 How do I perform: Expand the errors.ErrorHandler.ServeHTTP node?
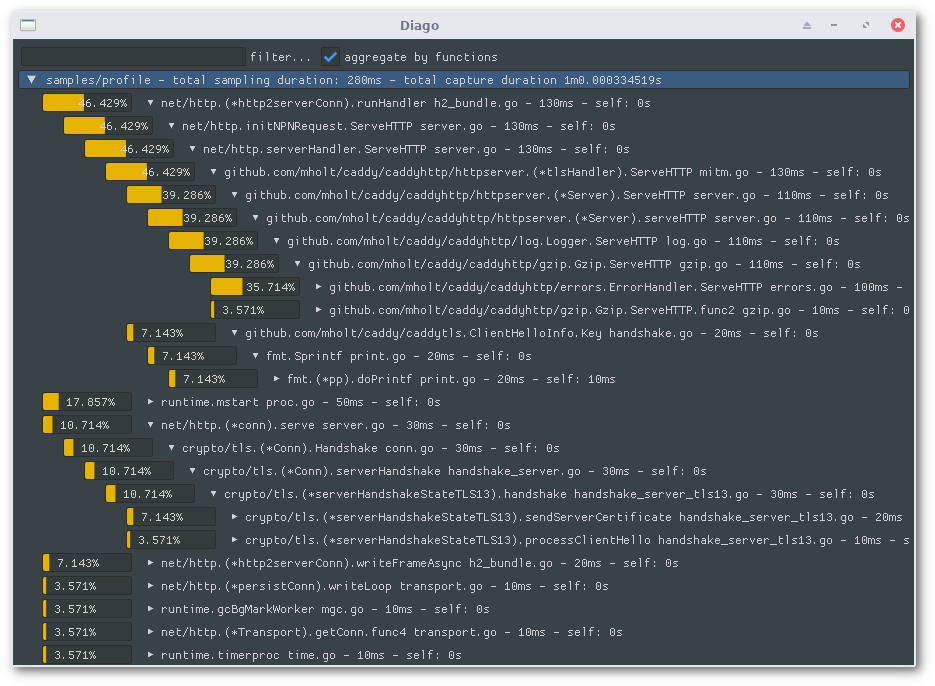tap(318, 287)
